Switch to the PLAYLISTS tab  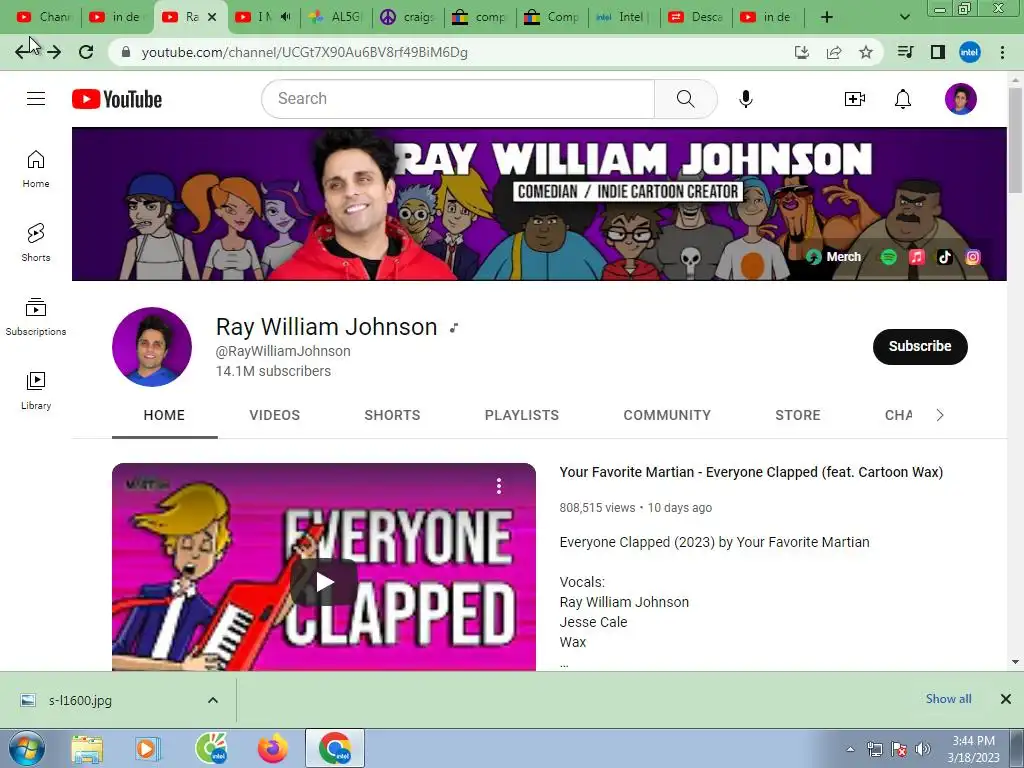tap(522, 415)
